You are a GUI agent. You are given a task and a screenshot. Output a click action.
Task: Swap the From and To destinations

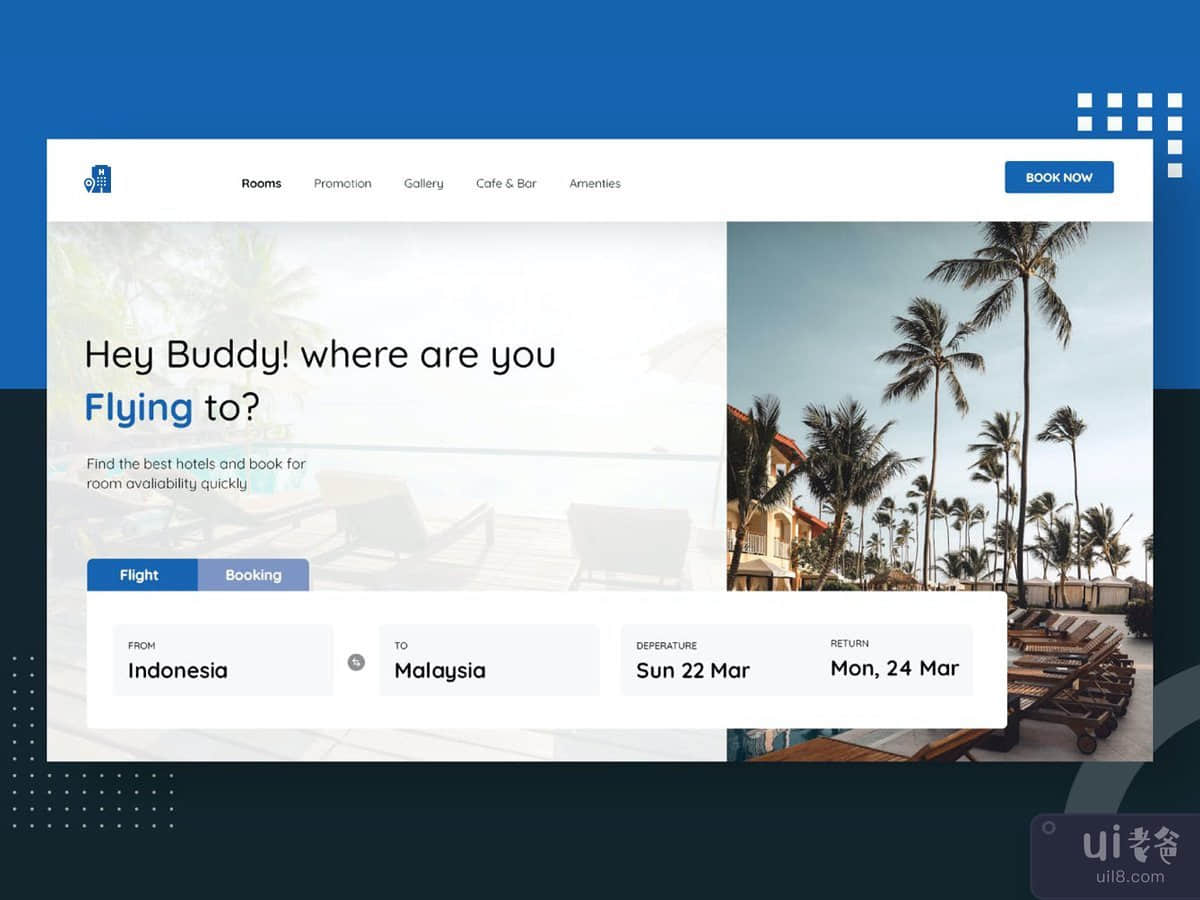pos(356,661)
